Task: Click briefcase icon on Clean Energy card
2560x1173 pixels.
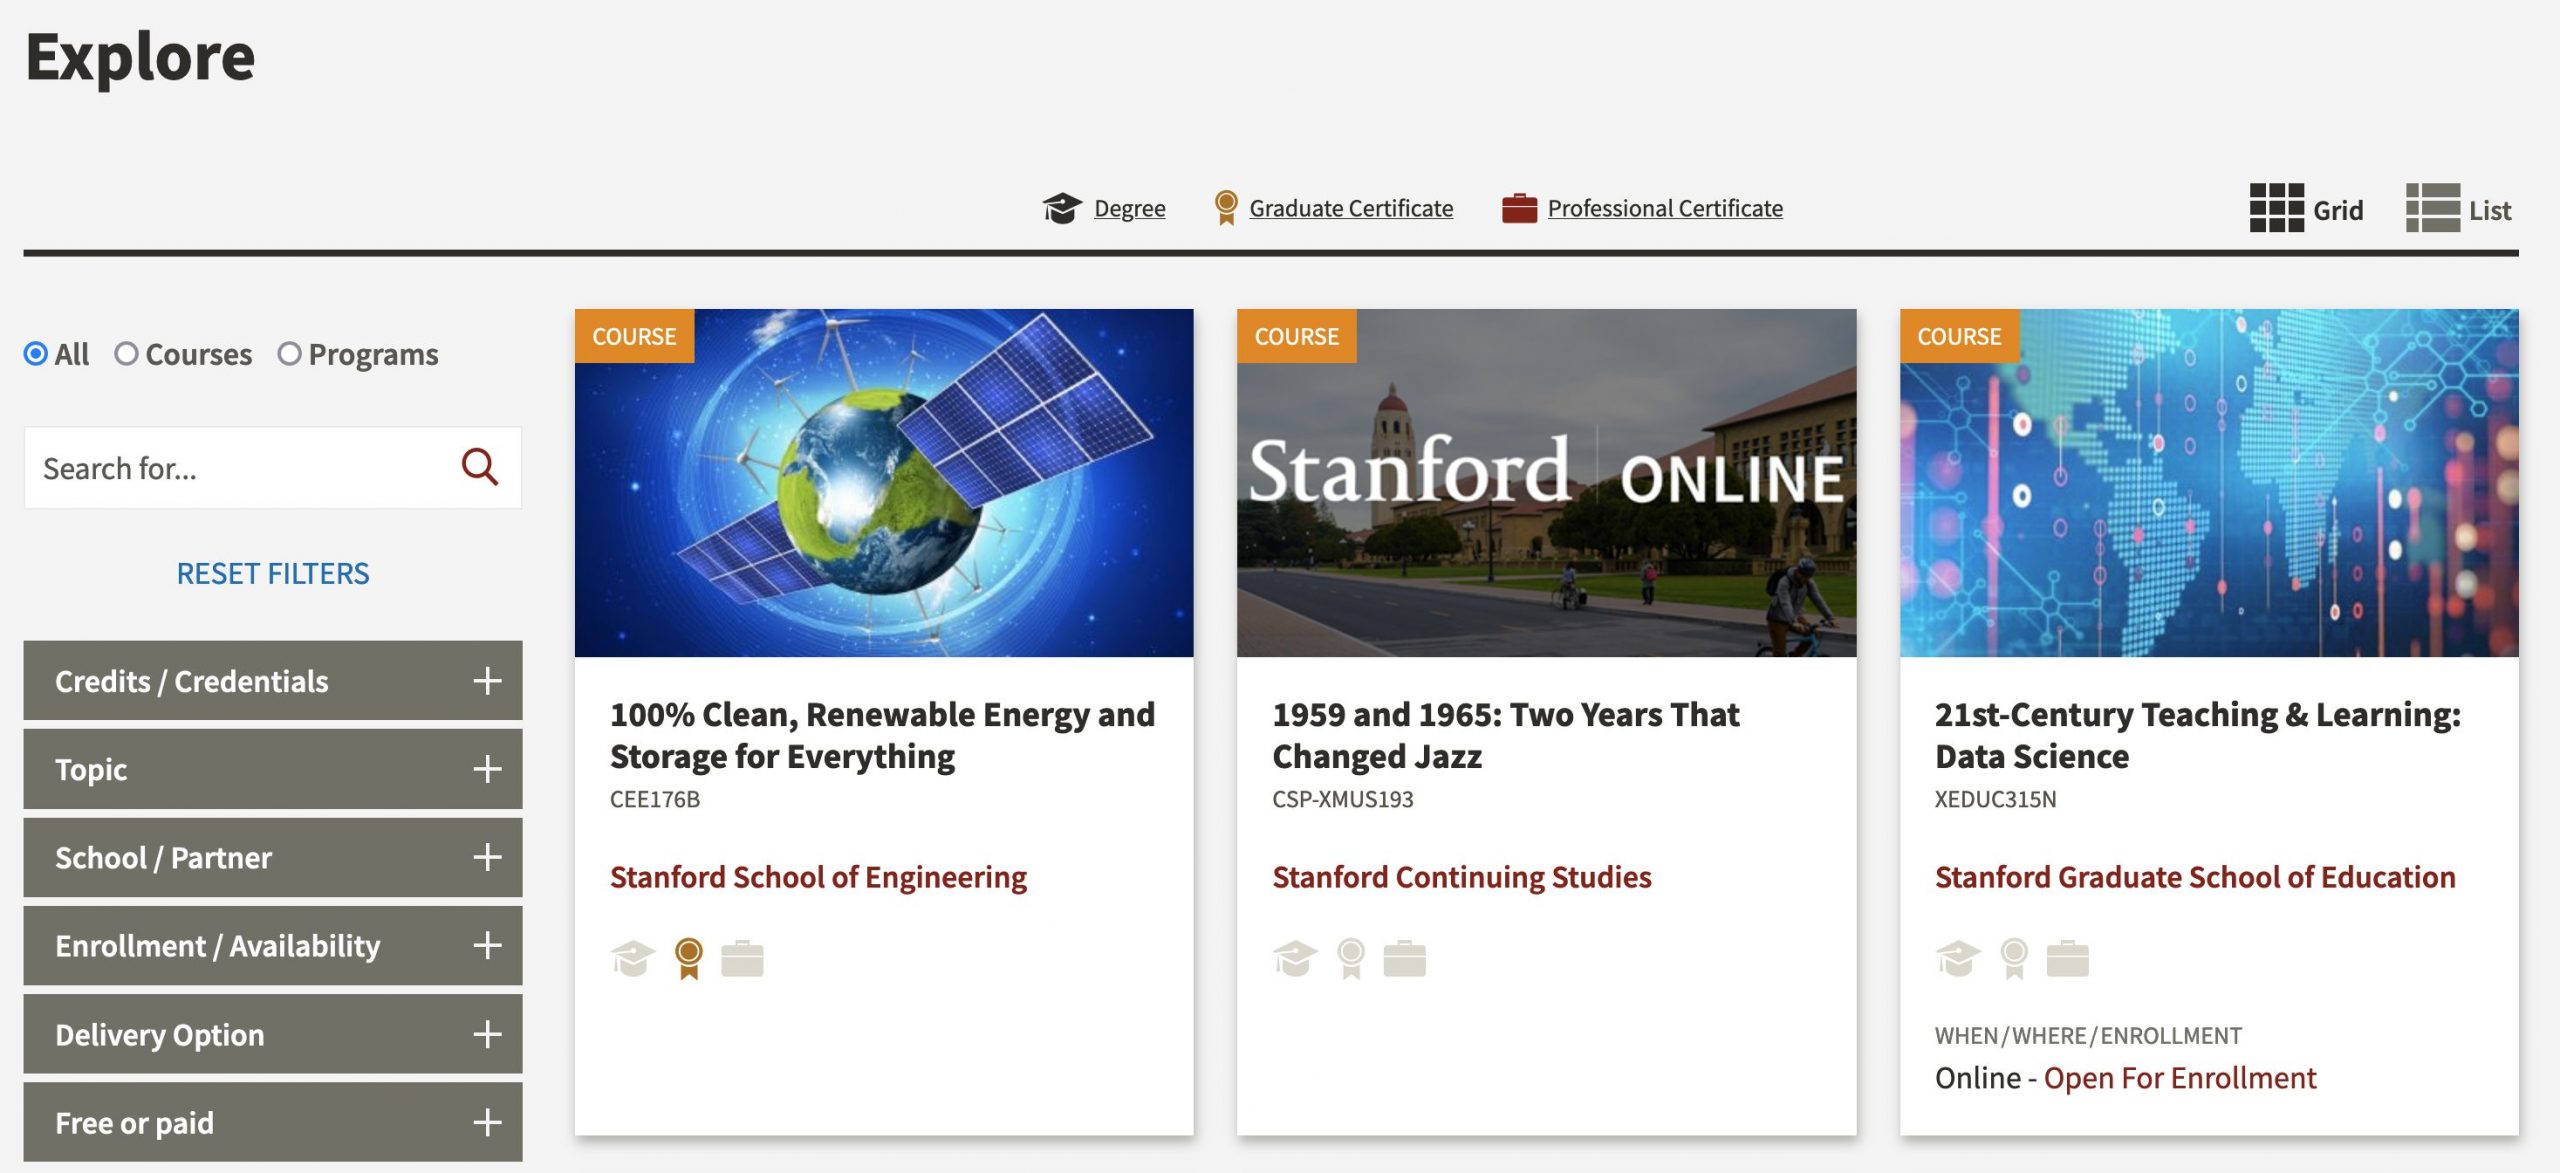Action: click(742, 959)
